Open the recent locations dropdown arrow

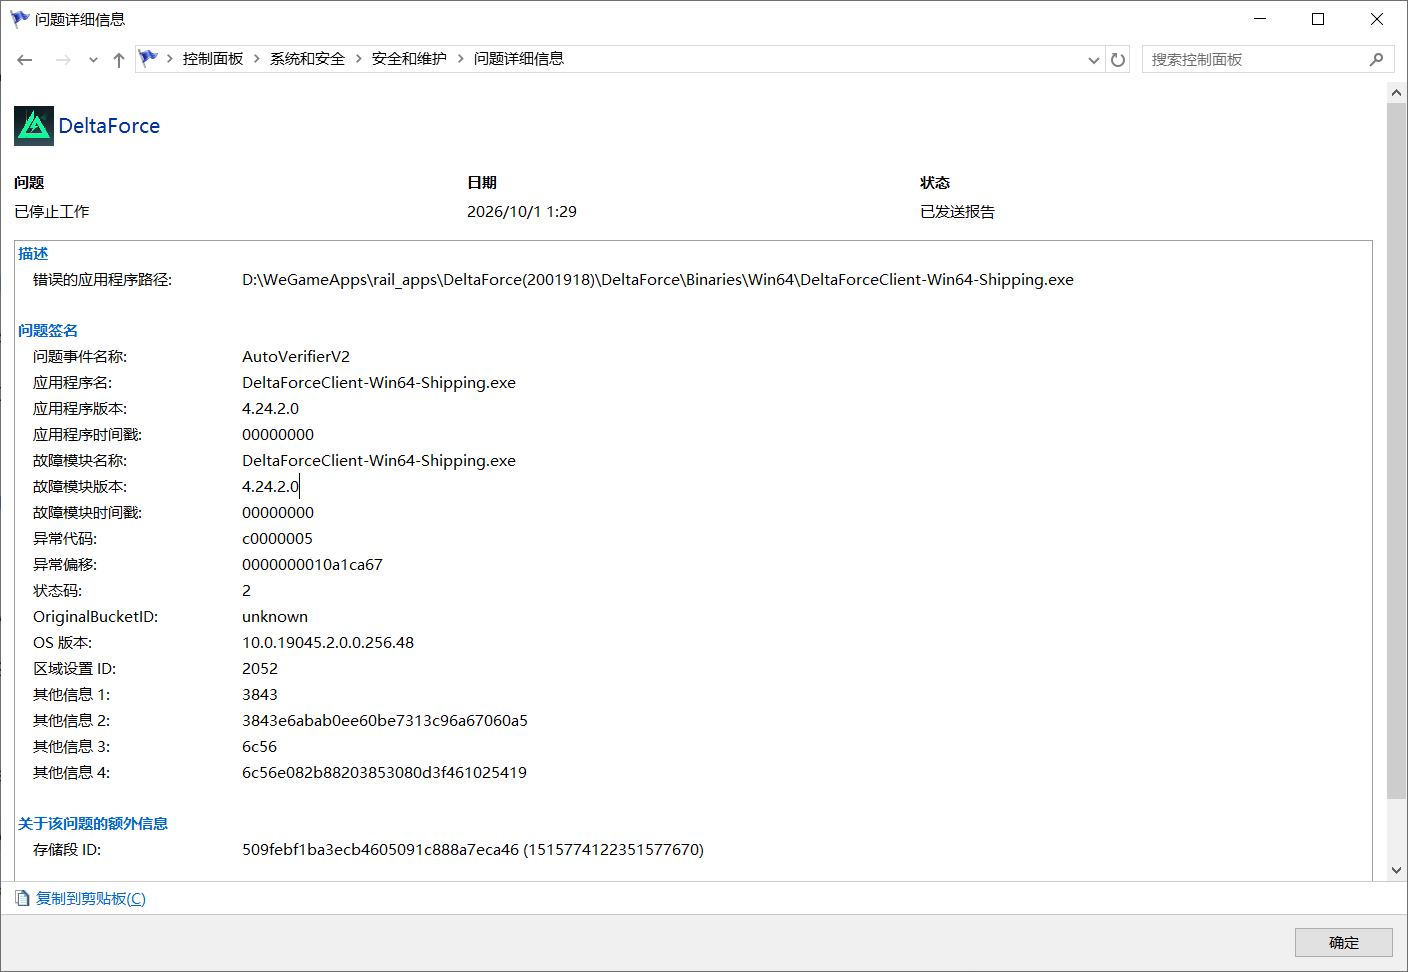click(93, 60)
